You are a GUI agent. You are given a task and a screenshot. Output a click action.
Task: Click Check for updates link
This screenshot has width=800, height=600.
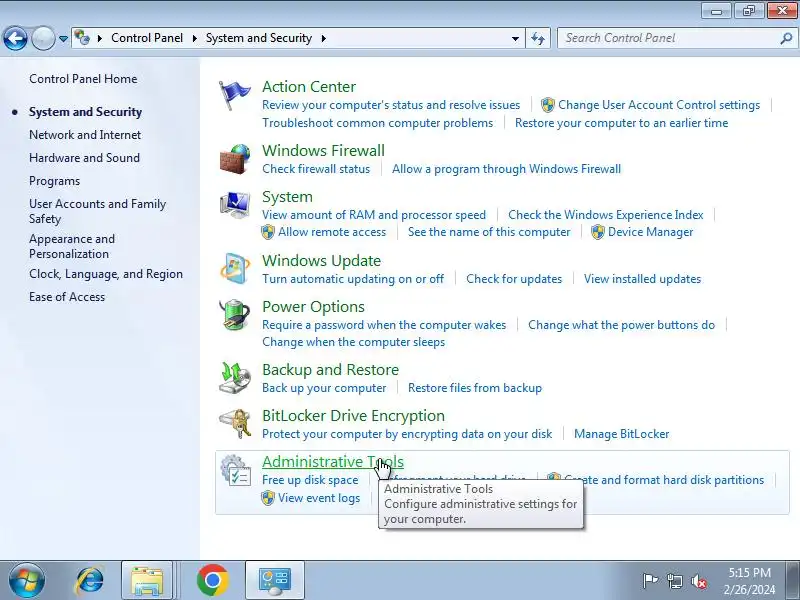pos(514,279)
